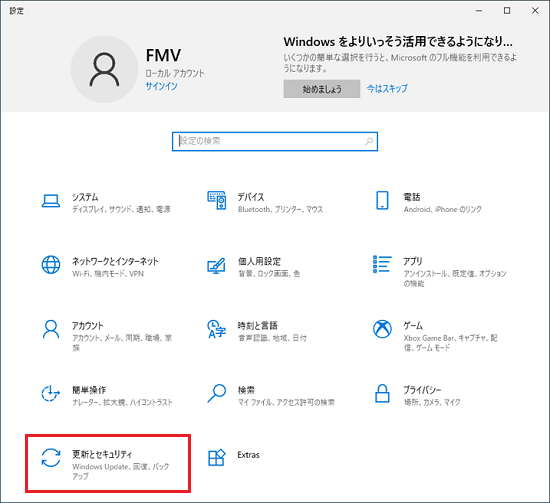The image size is (550, 503).
Task: Open 簡単操作 label
Action: 89,390
